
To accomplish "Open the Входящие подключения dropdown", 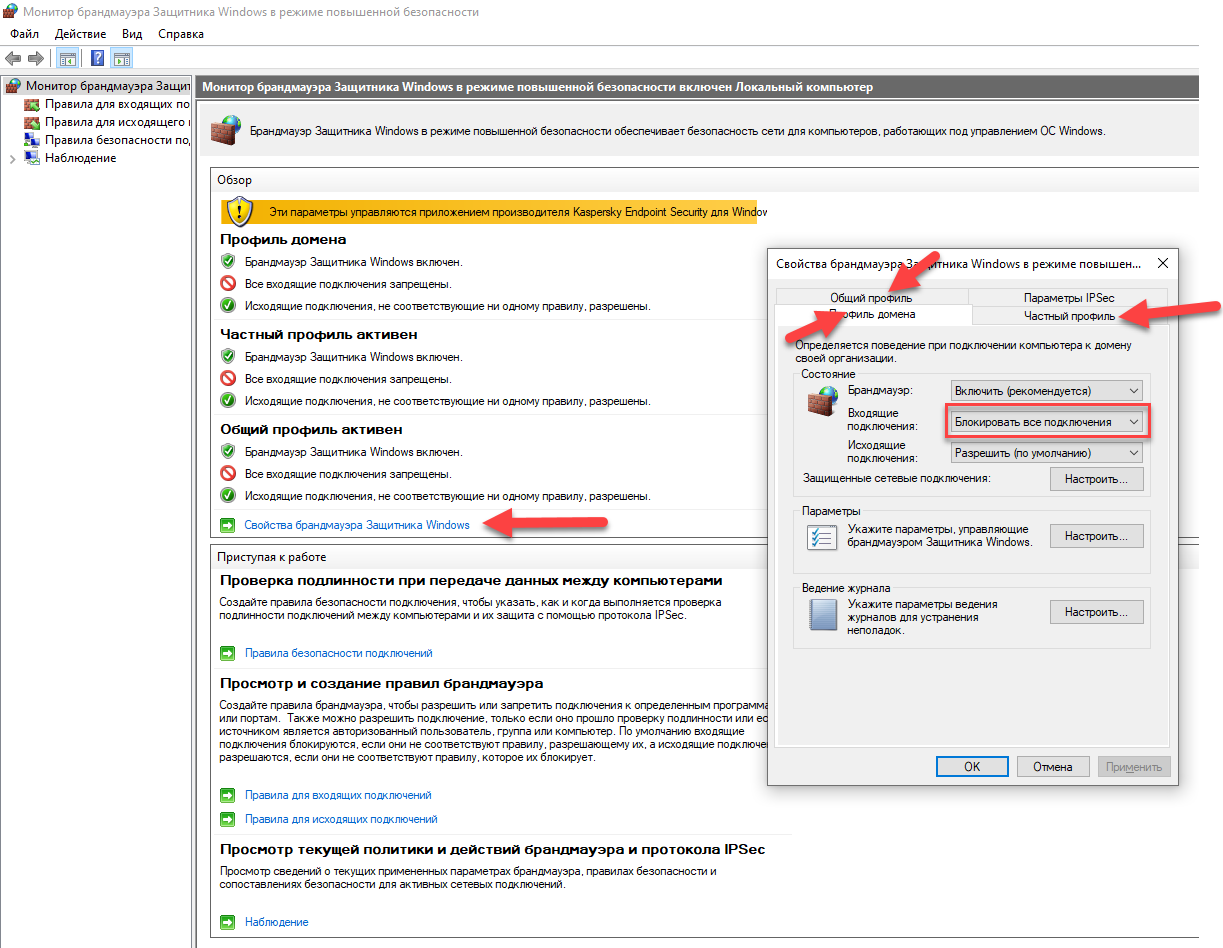I will pyautogui.click(x=1046, y=422).
